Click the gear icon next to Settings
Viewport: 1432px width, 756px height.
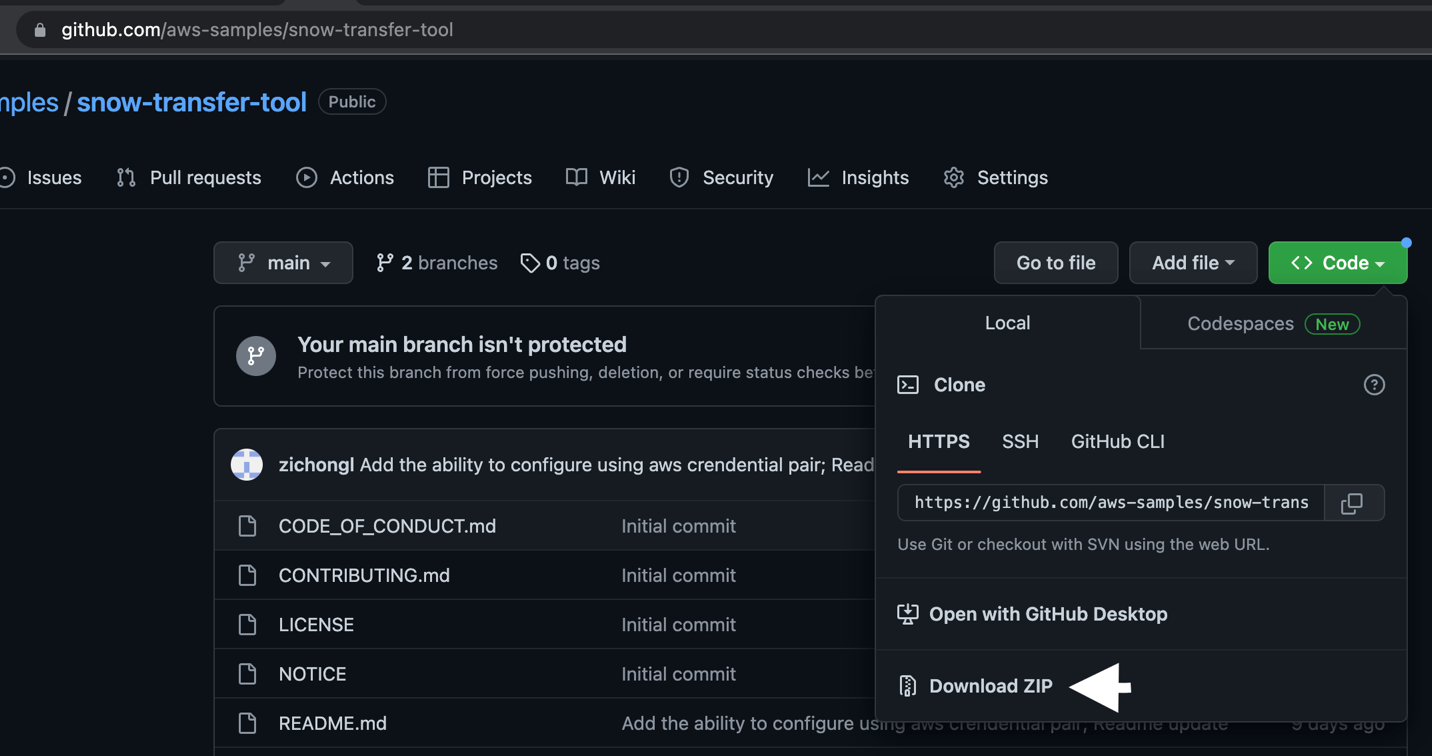tap(953, 177)
